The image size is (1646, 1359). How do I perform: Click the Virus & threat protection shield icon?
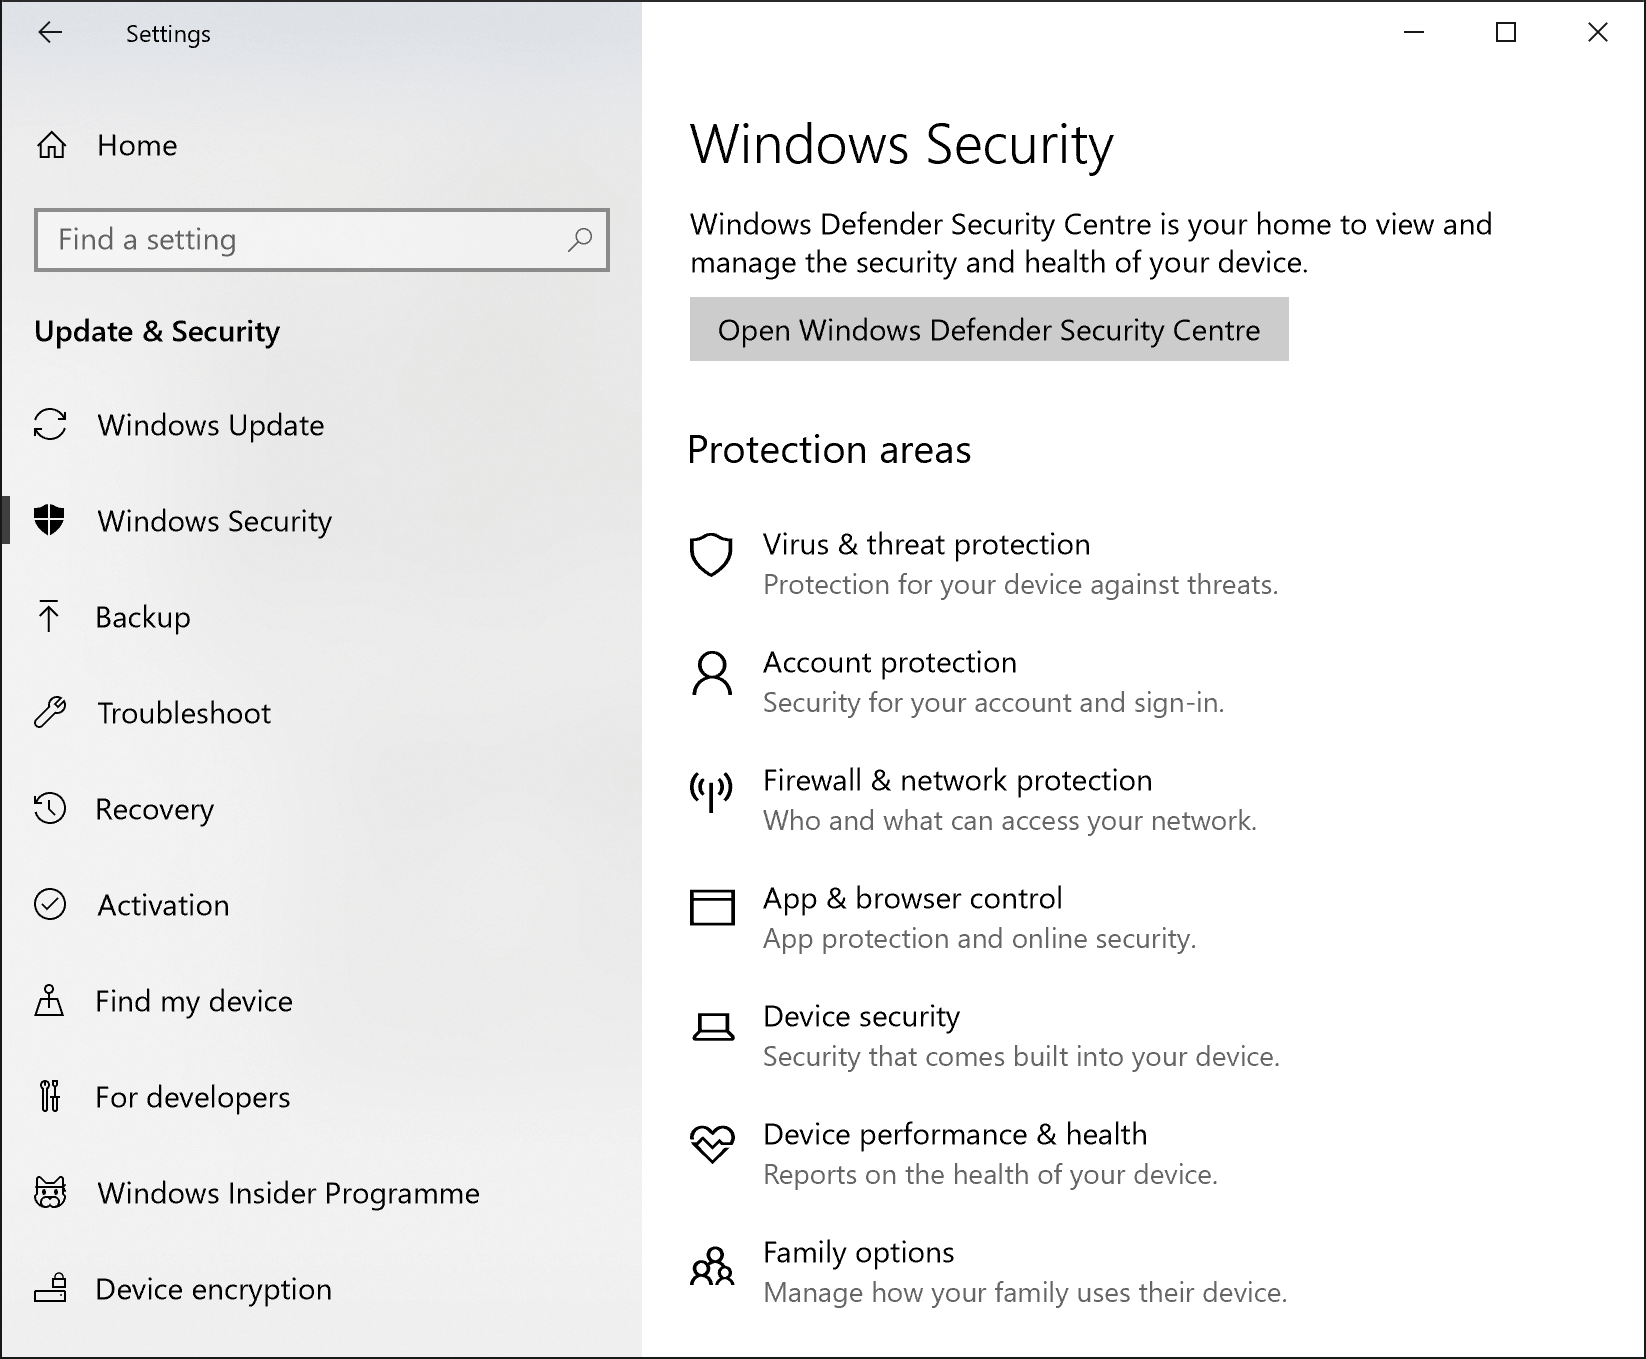pos(712,554)
